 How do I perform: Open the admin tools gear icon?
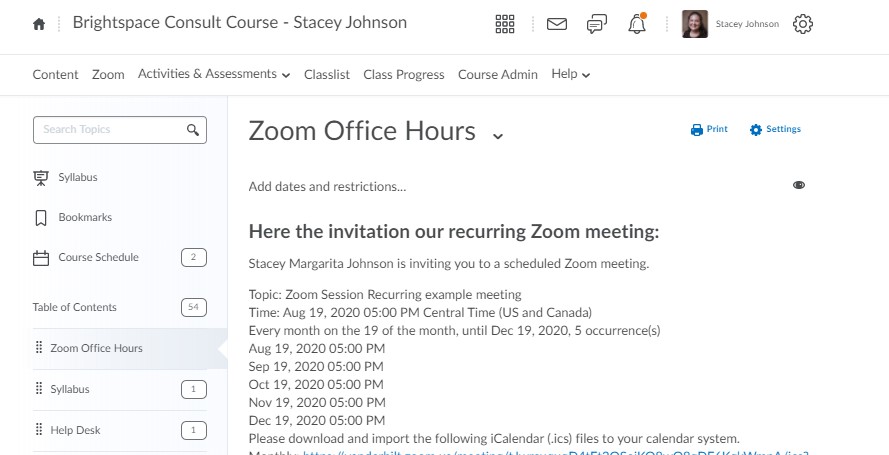802,24
